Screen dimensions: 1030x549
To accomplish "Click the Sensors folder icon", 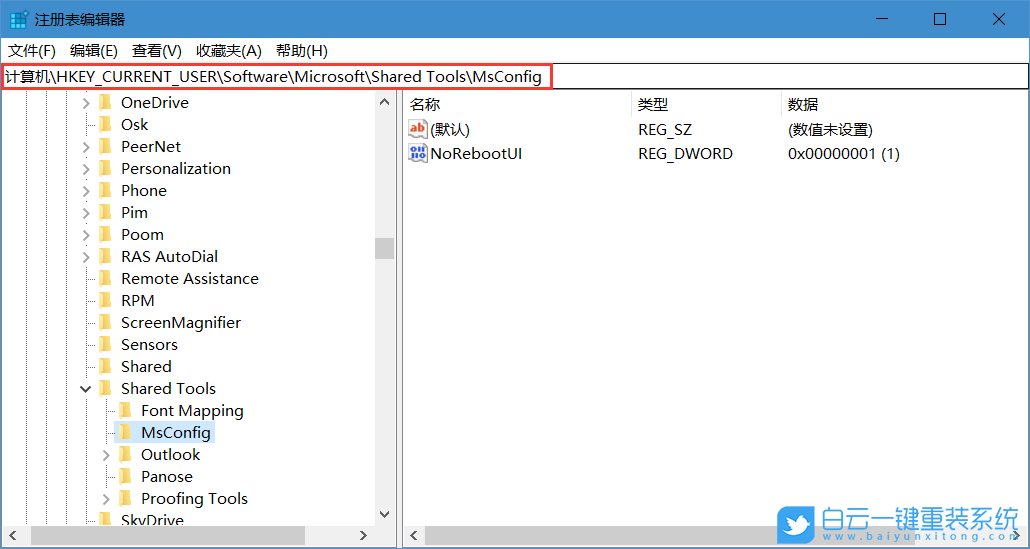I will tap(105, 345).
